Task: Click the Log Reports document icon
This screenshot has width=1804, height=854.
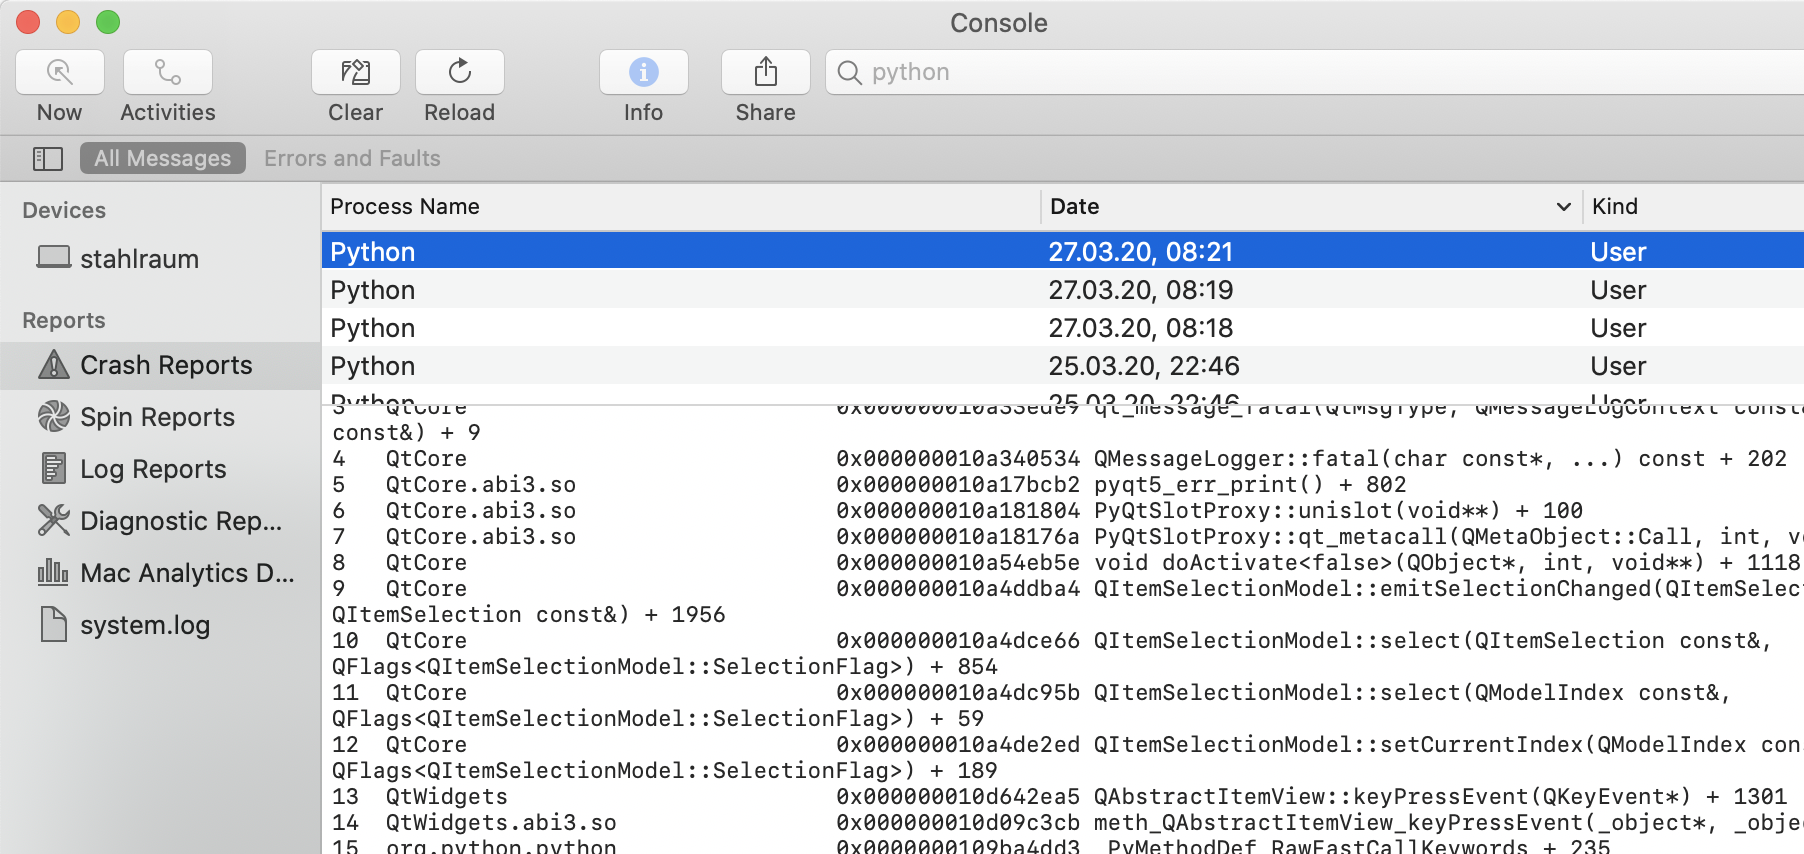Action: point(53,468)
